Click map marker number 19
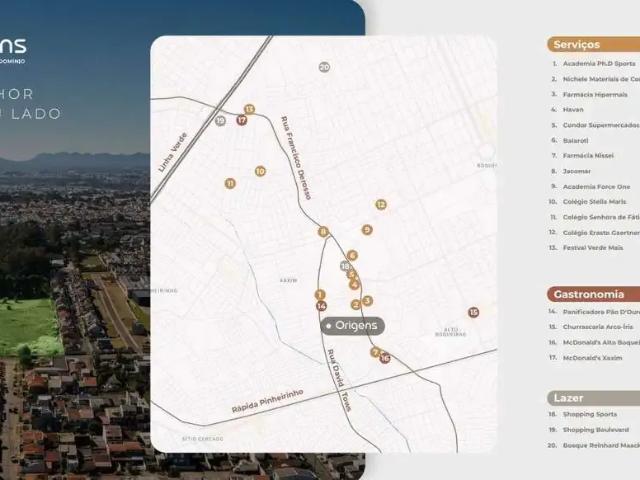Screen dimensions: 640x480 pos(220,120)
